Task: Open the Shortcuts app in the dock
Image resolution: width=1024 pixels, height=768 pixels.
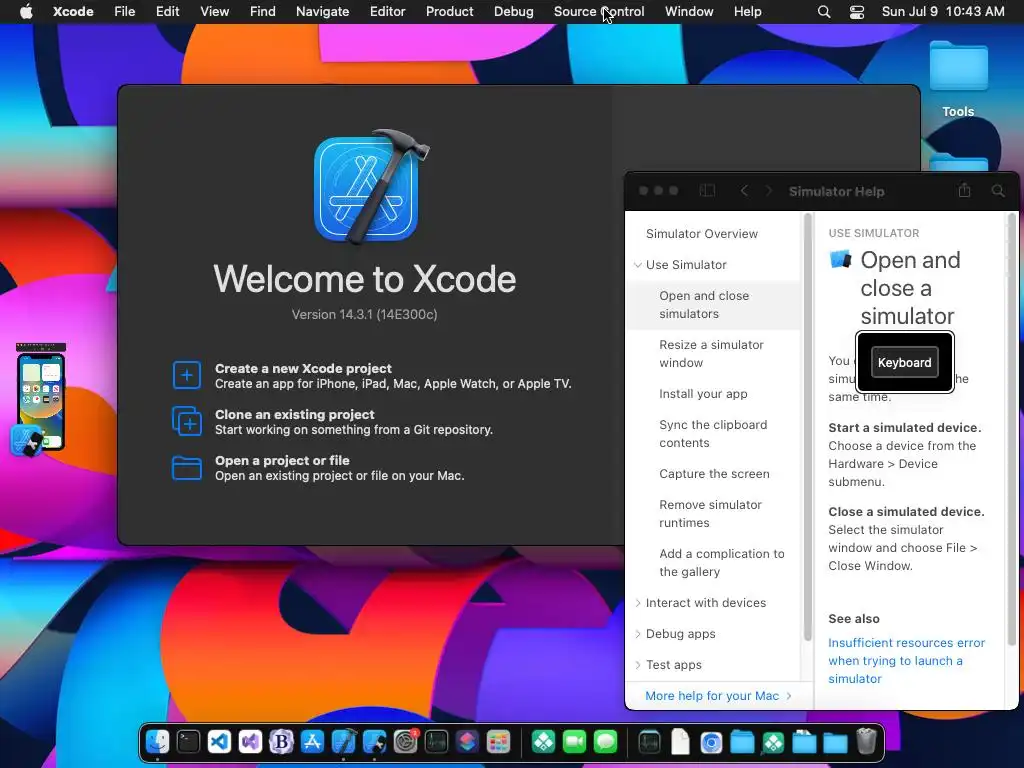Action: 468,742
